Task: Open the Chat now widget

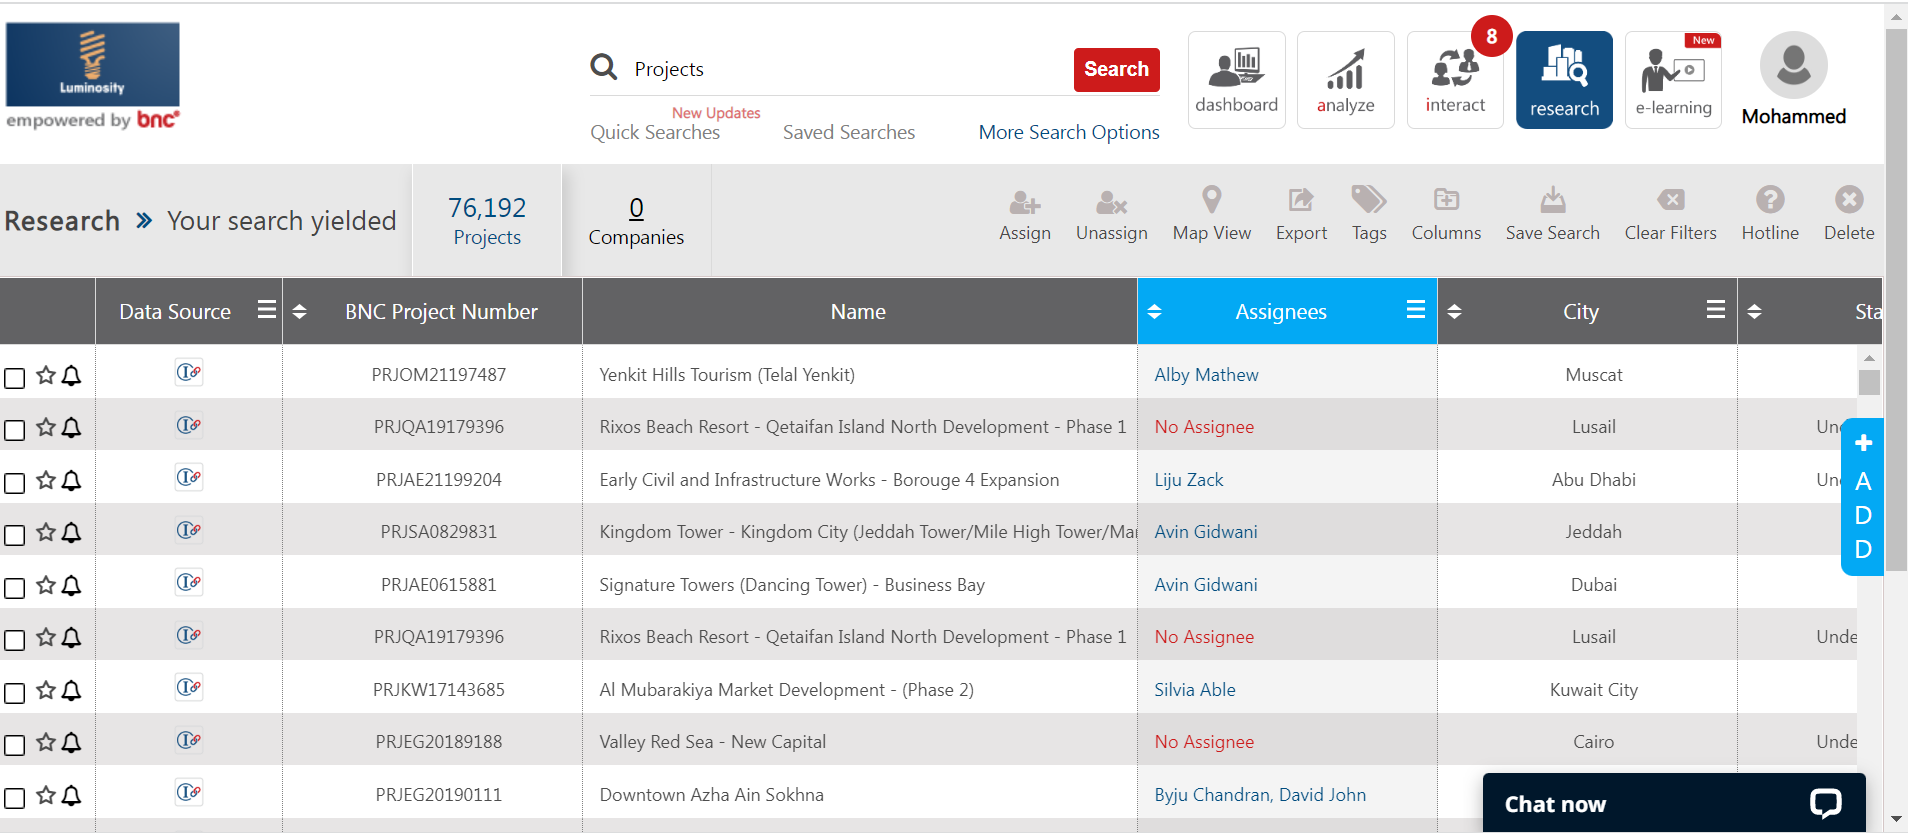Action: click(x=1673, y=803)
